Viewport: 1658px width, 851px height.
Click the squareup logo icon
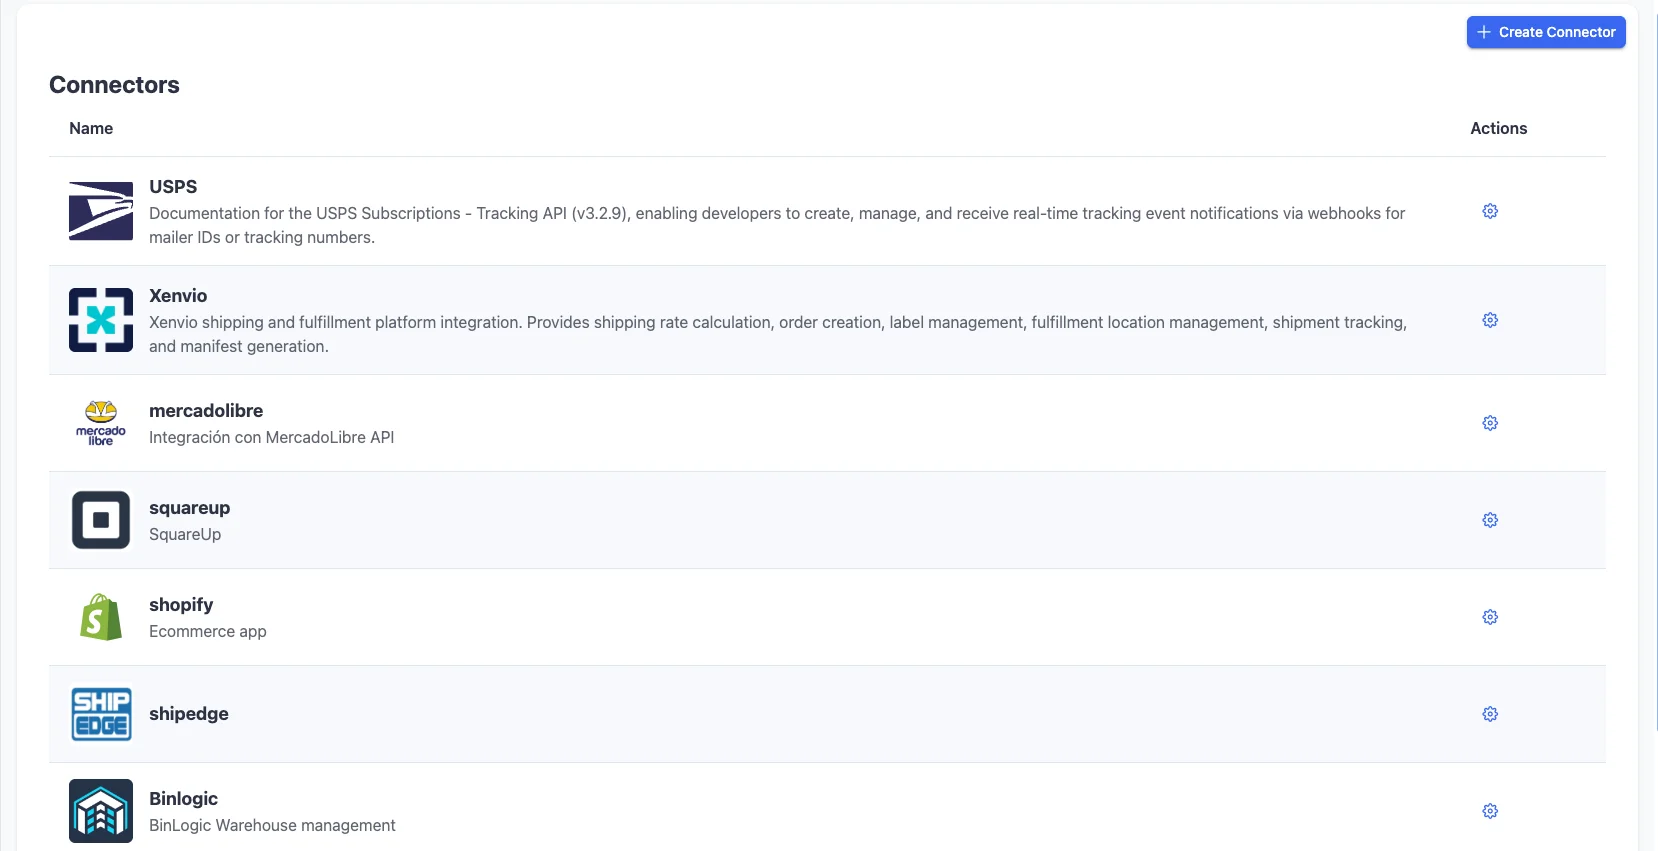[101, 520]
